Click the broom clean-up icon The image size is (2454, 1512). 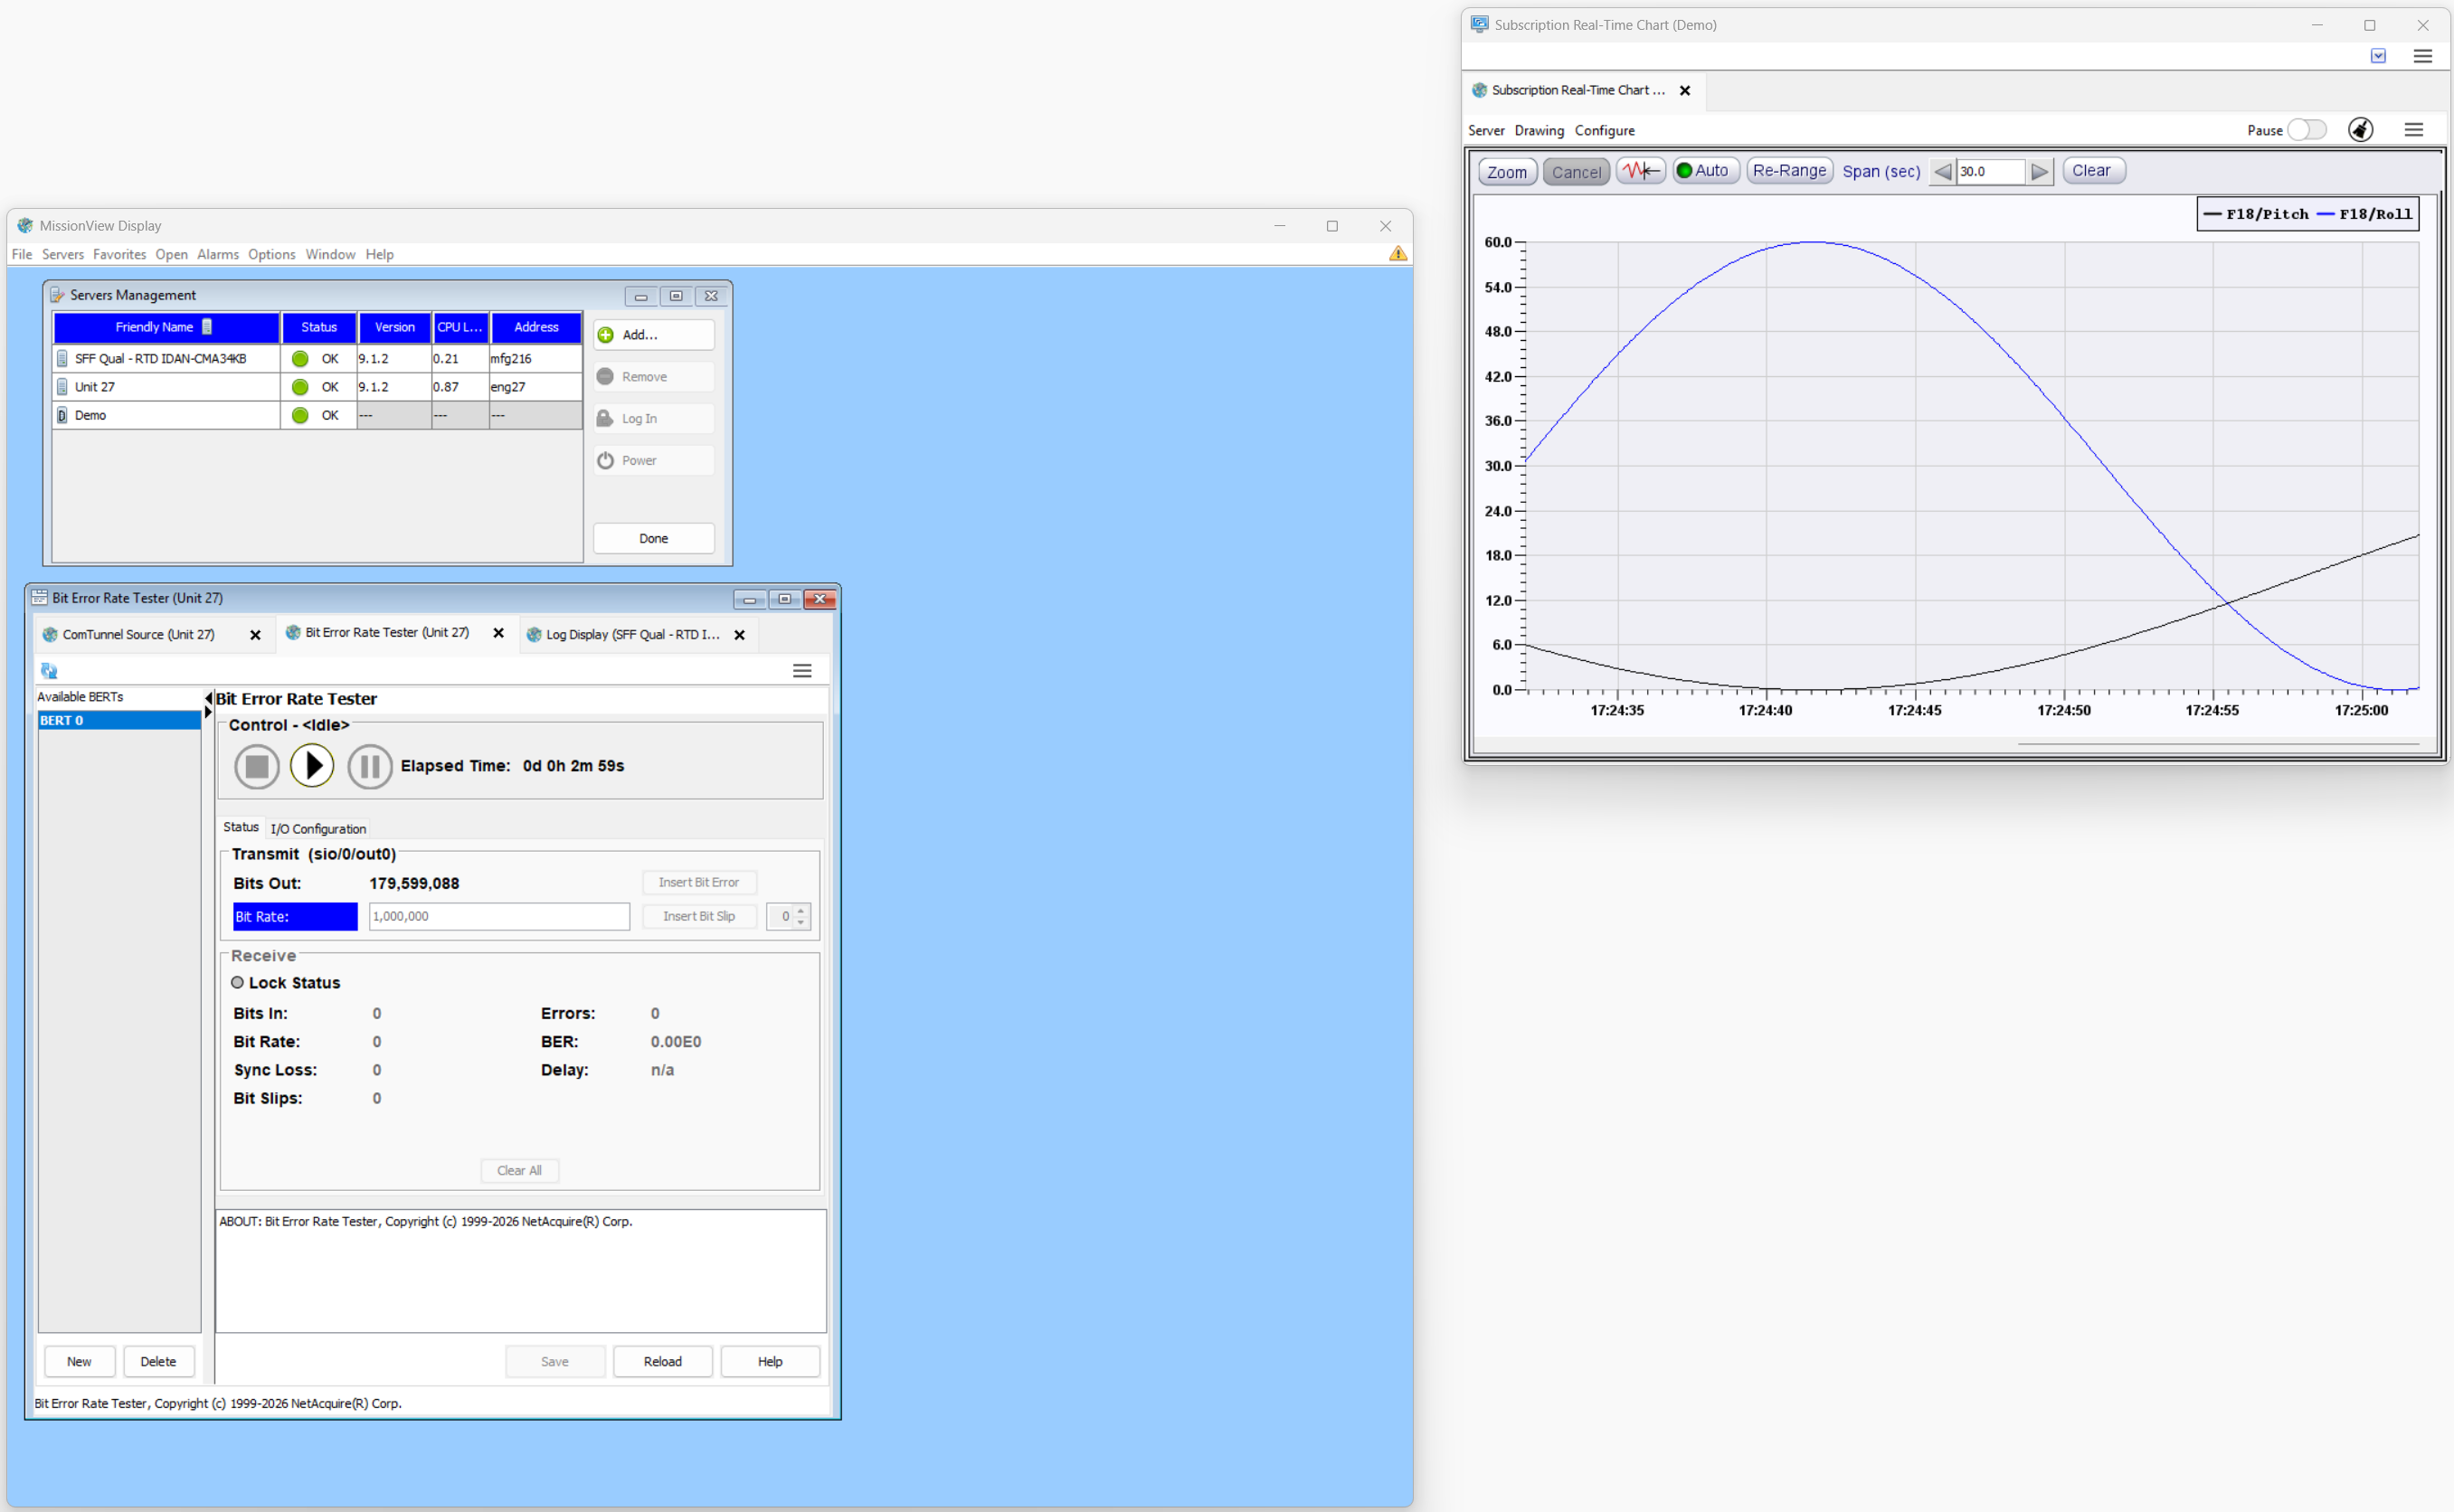tap(2360, 130)
